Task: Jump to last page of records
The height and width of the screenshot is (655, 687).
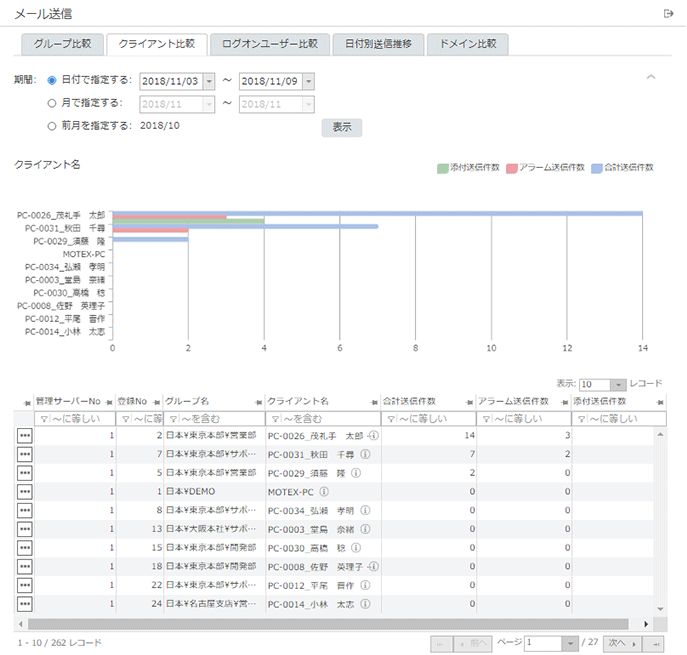Action: pyautogui.click(x=655, y=643)
